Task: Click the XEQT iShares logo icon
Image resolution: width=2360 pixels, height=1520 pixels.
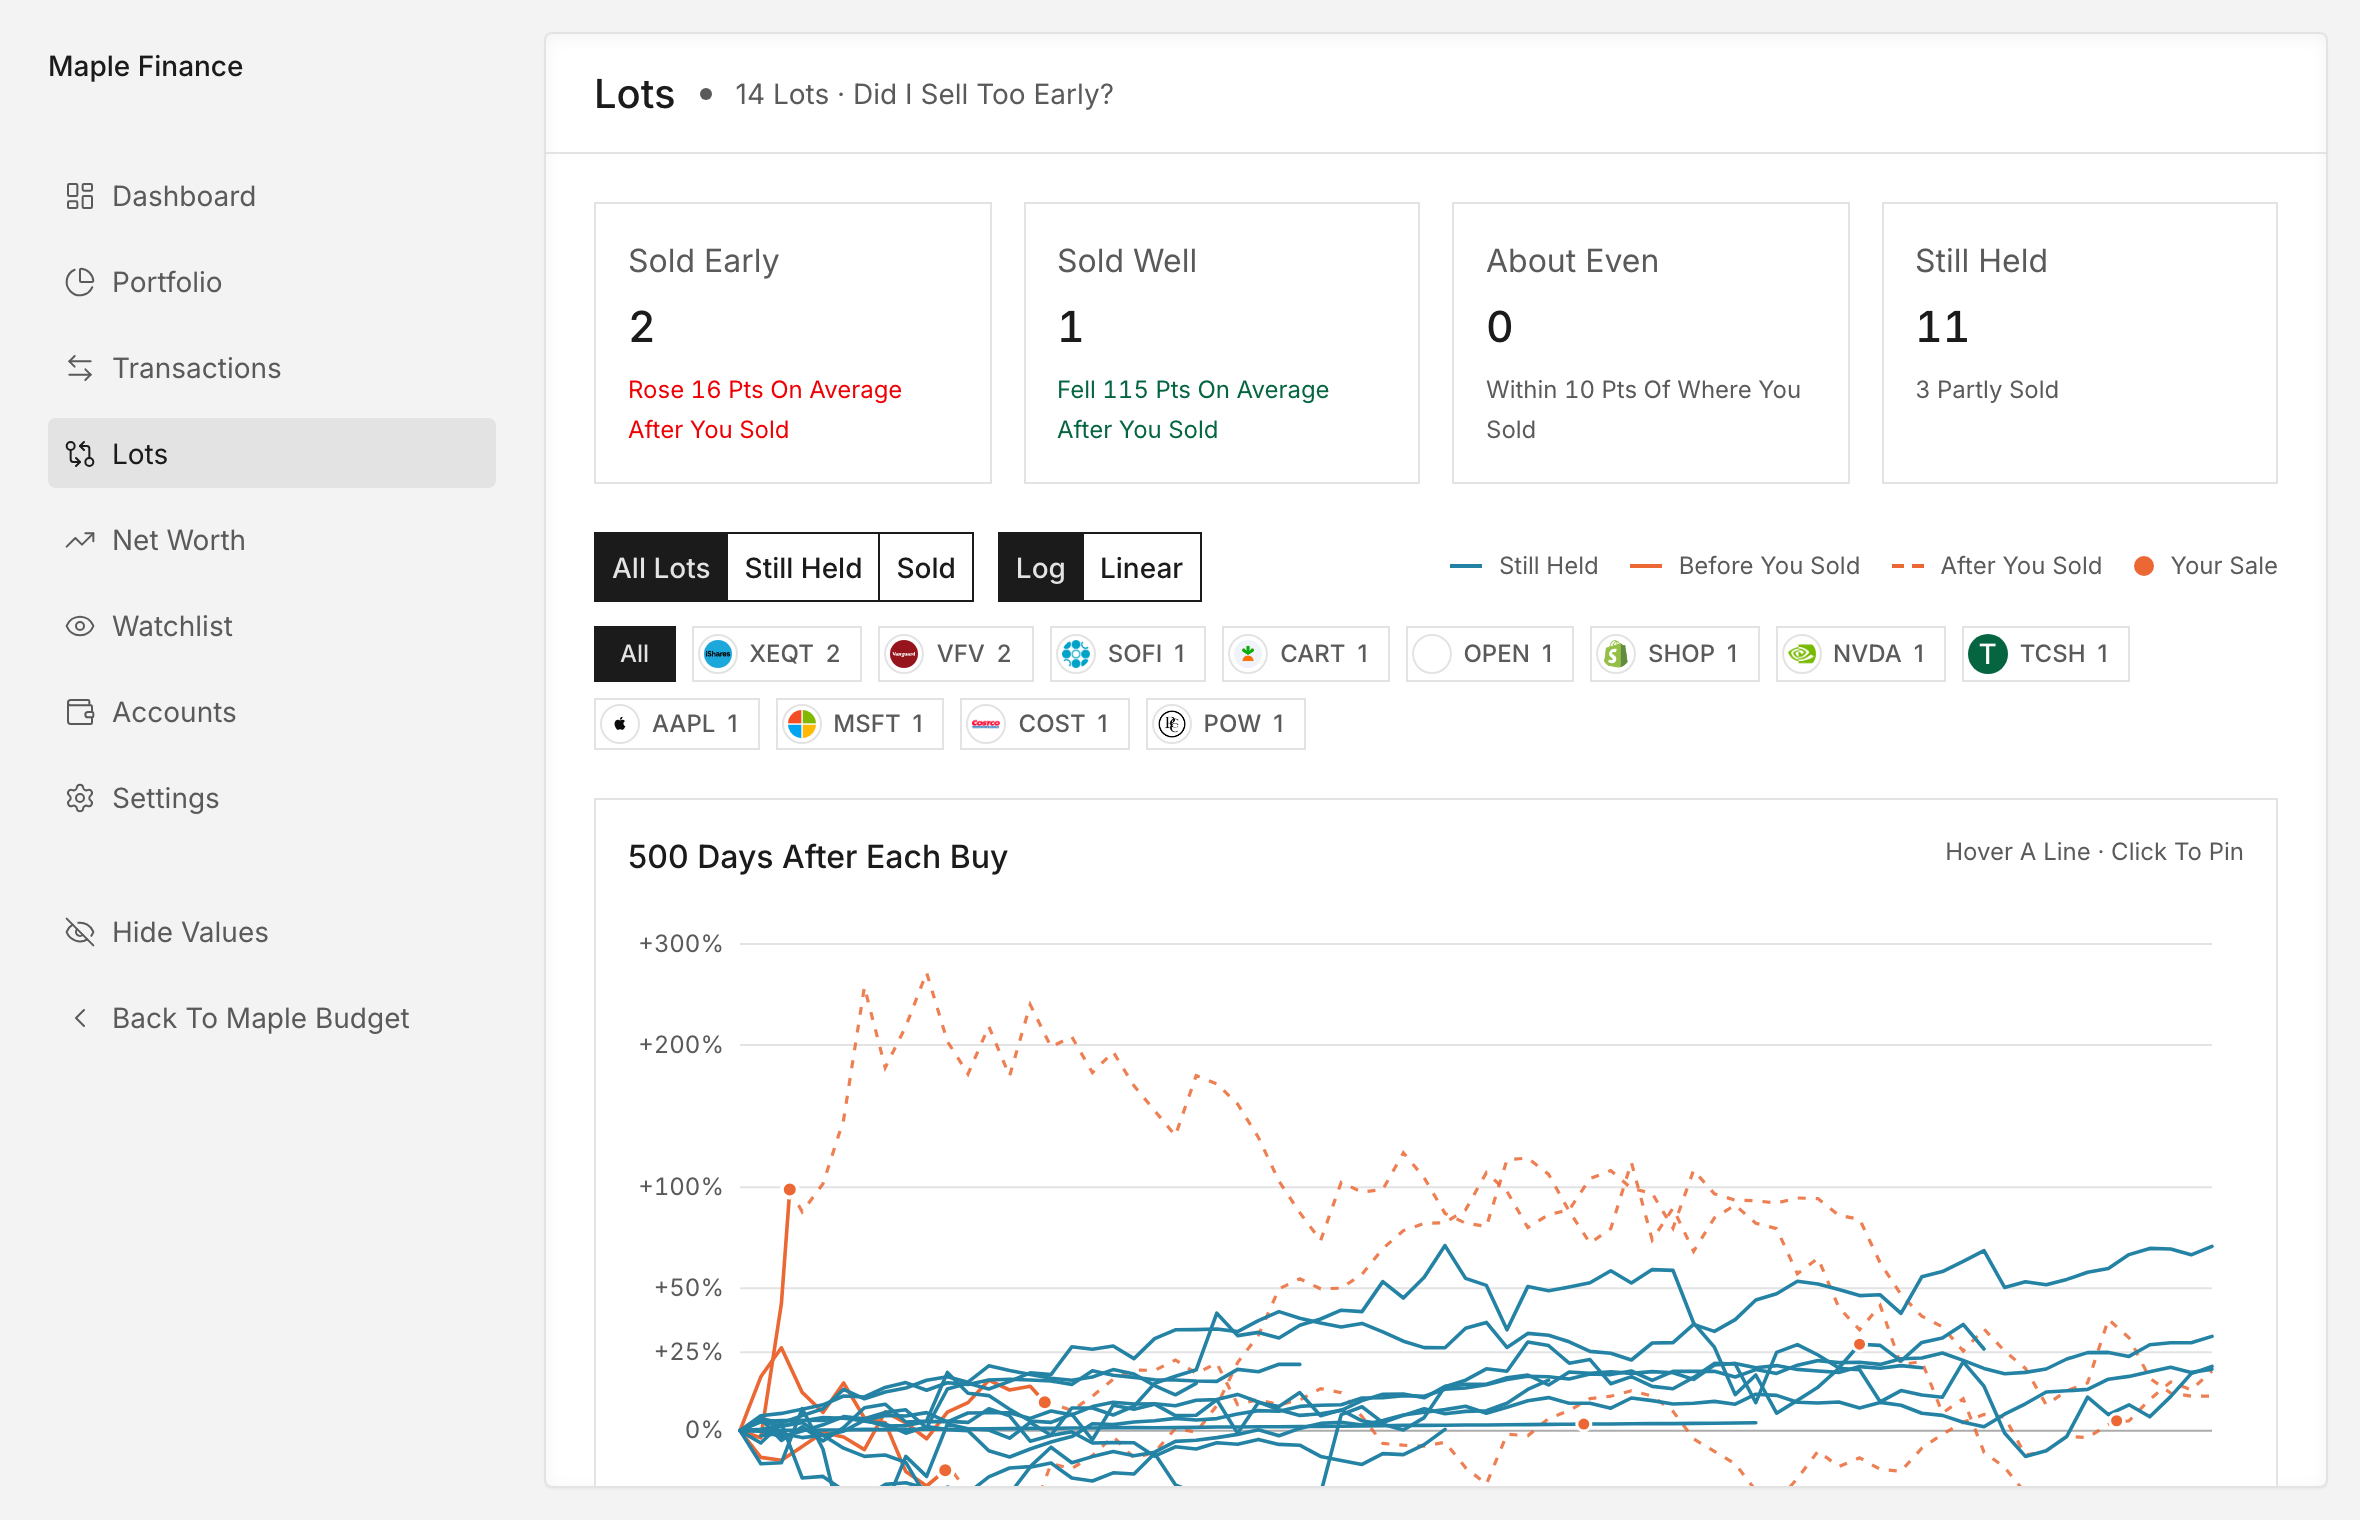Action: tap(718, 654)
